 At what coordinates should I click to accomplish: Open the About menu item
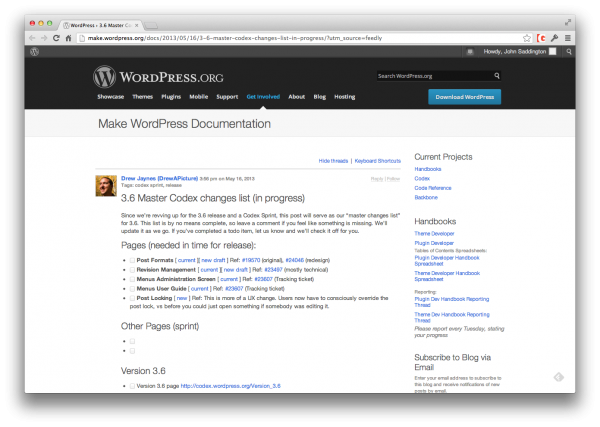(297, 97)
